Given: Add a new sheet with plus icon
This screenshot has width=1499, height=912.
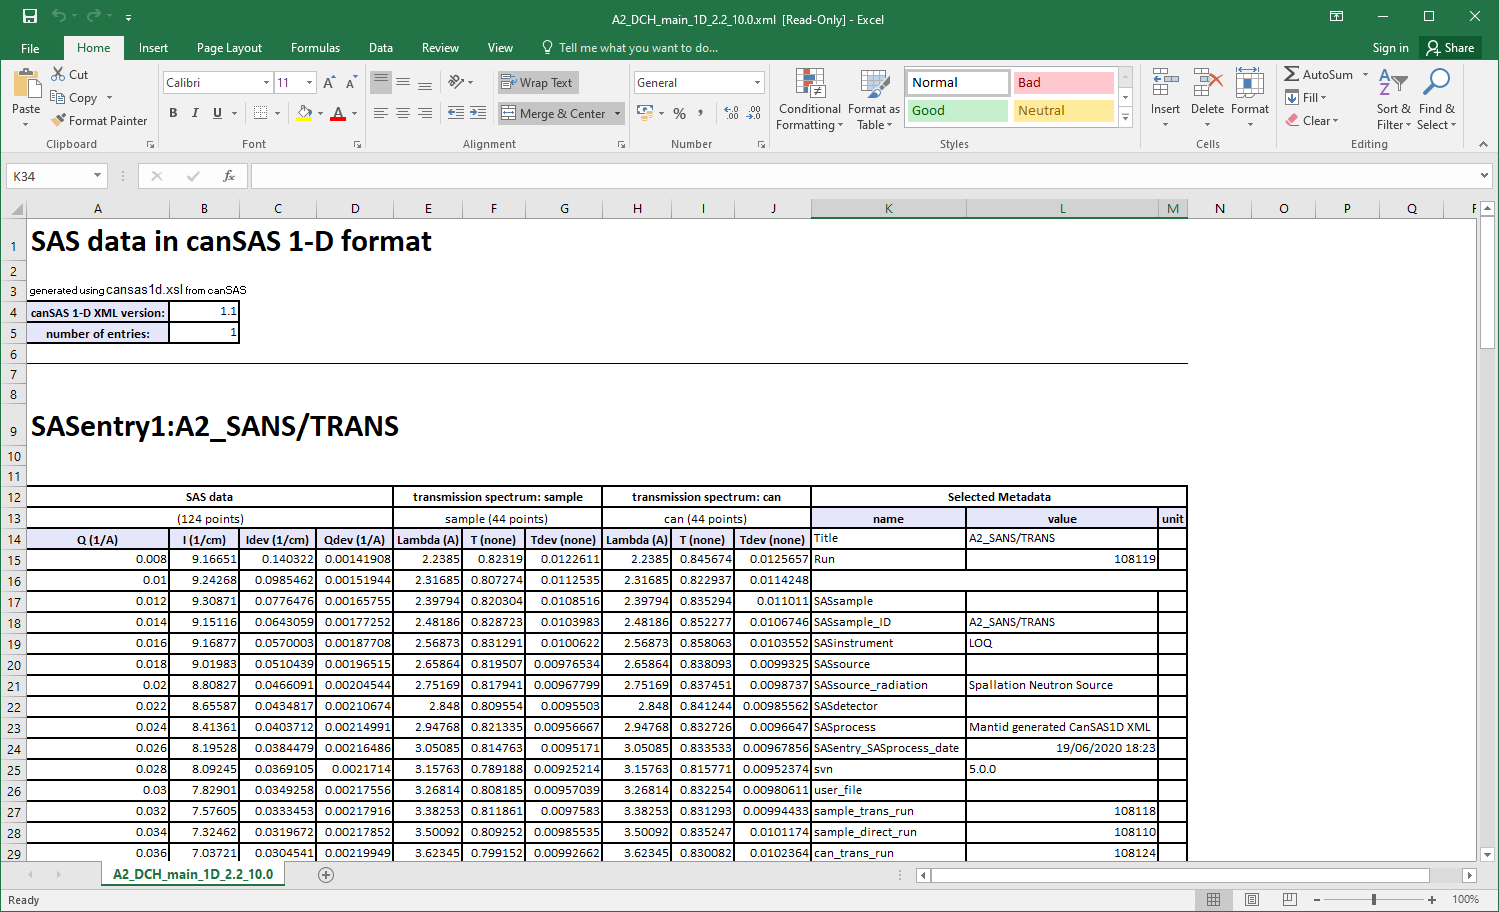Looking at the screenshot, I should (x=325, y=875).
